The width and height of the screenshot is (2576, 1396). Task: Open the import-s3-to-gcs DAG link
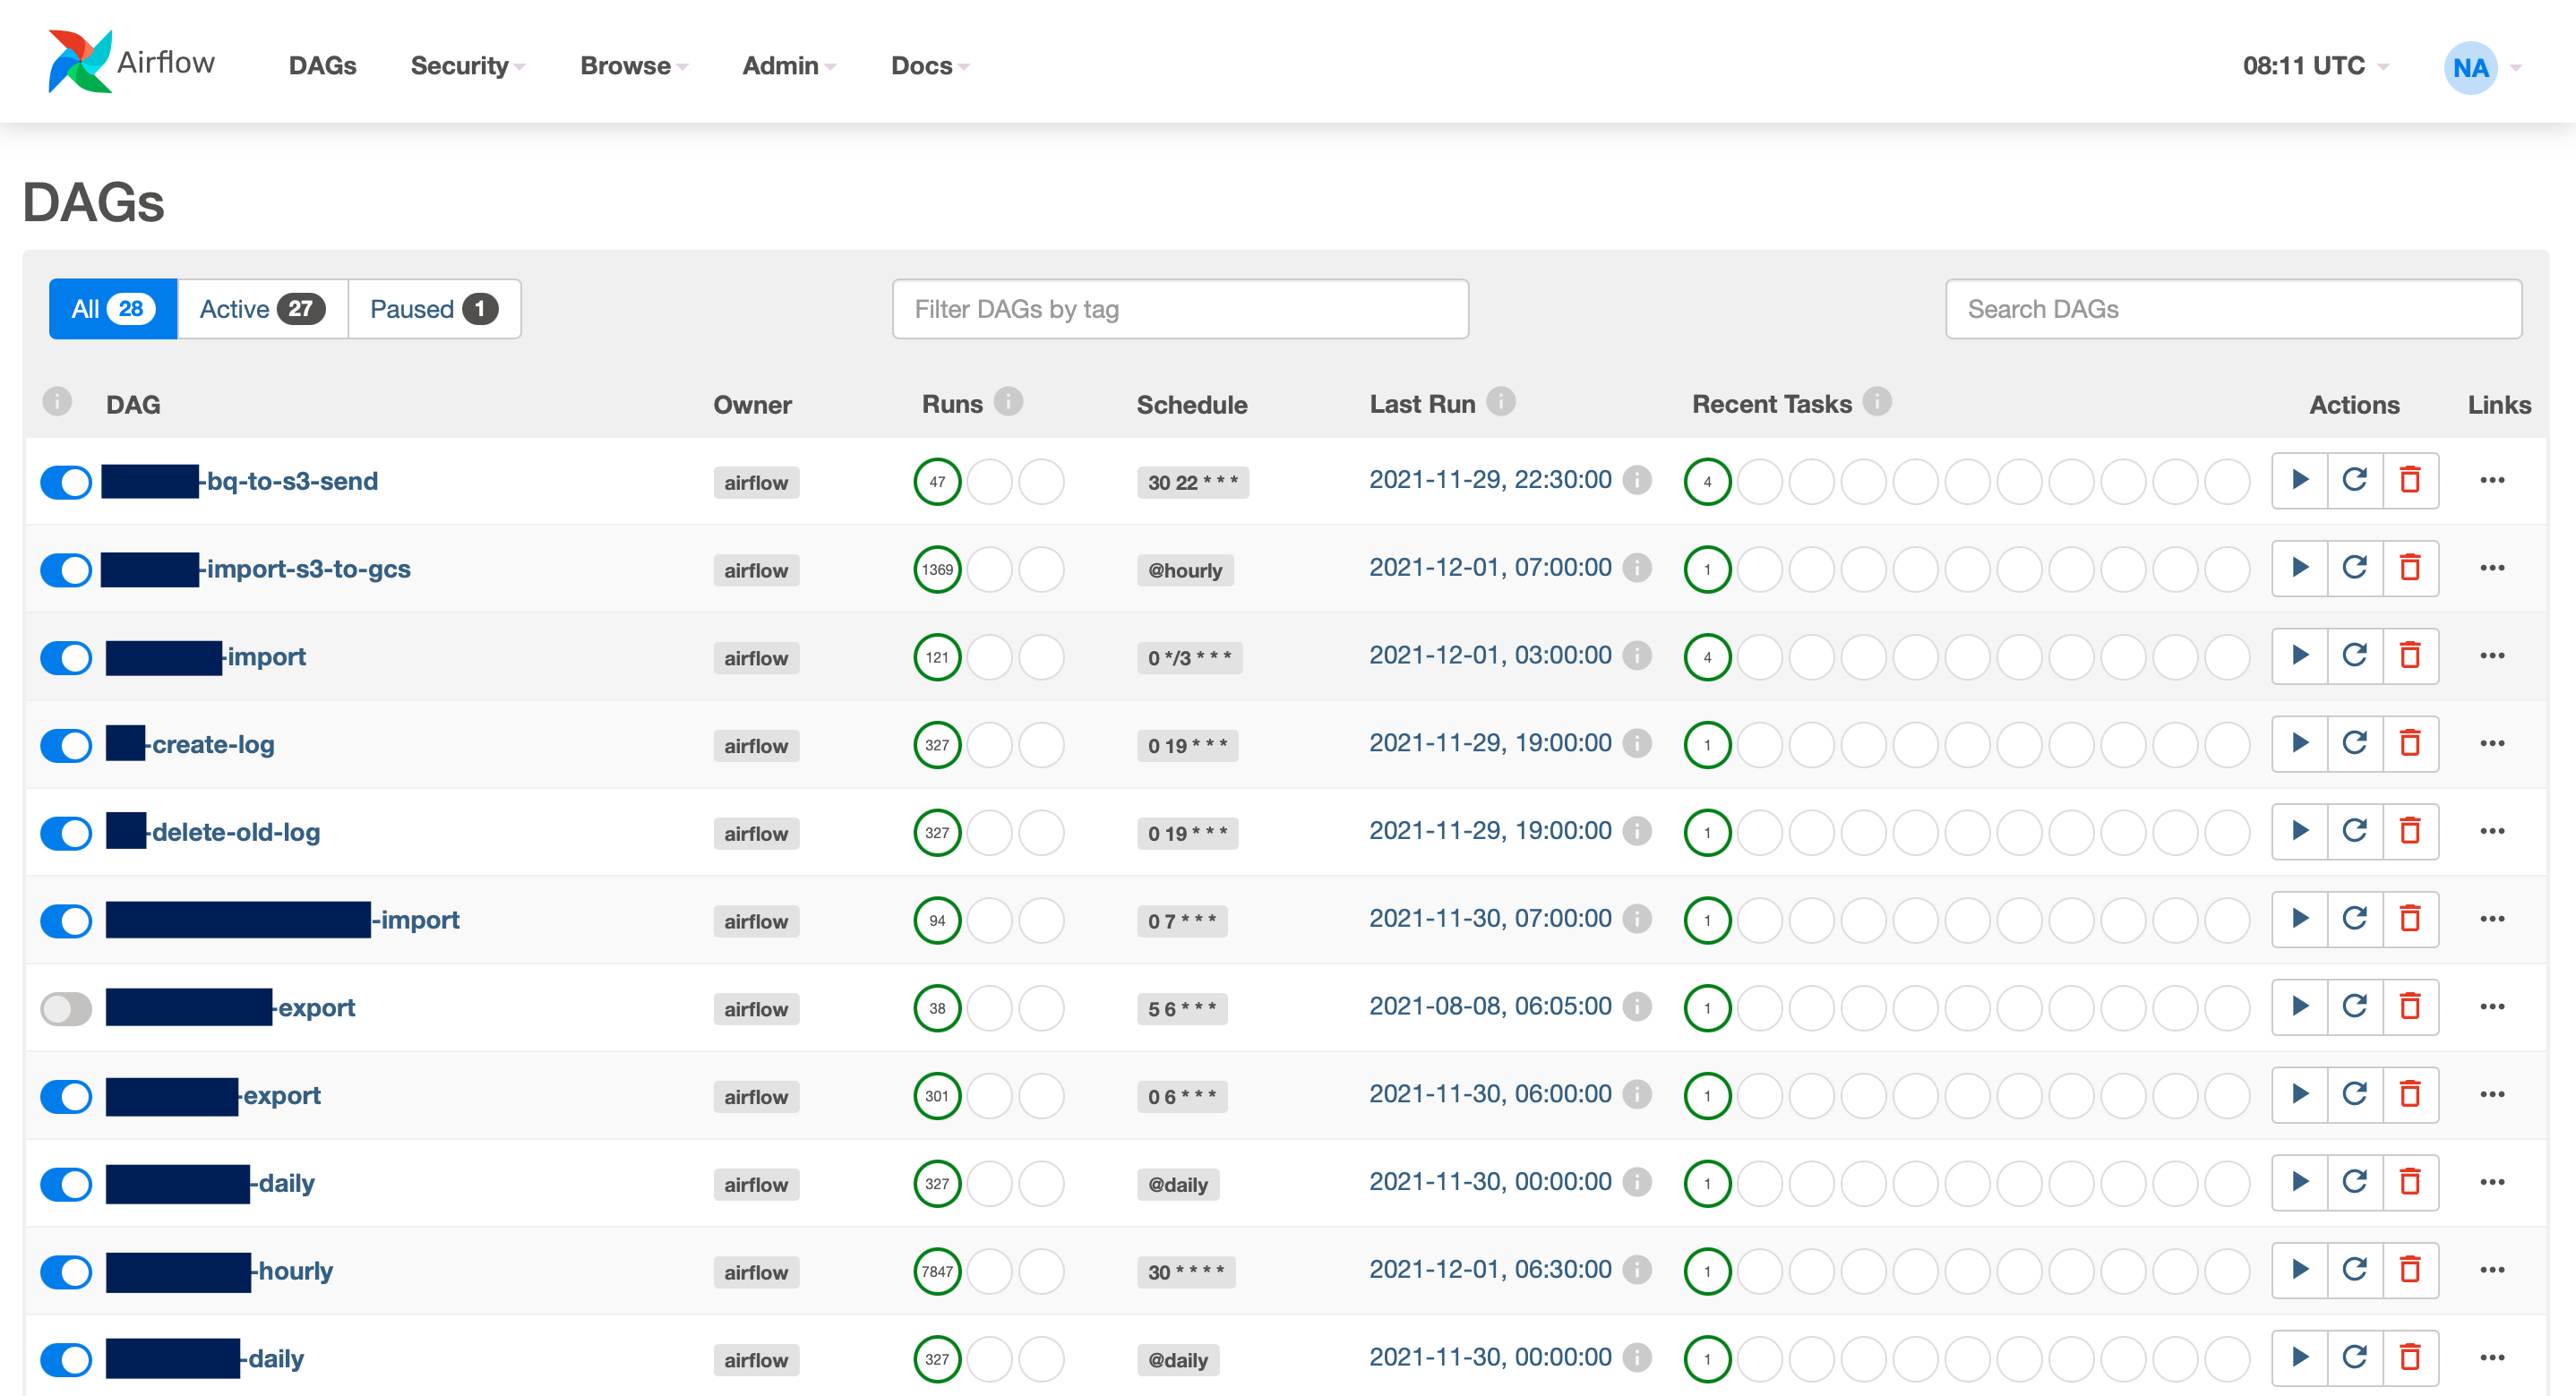pos(308,569)
